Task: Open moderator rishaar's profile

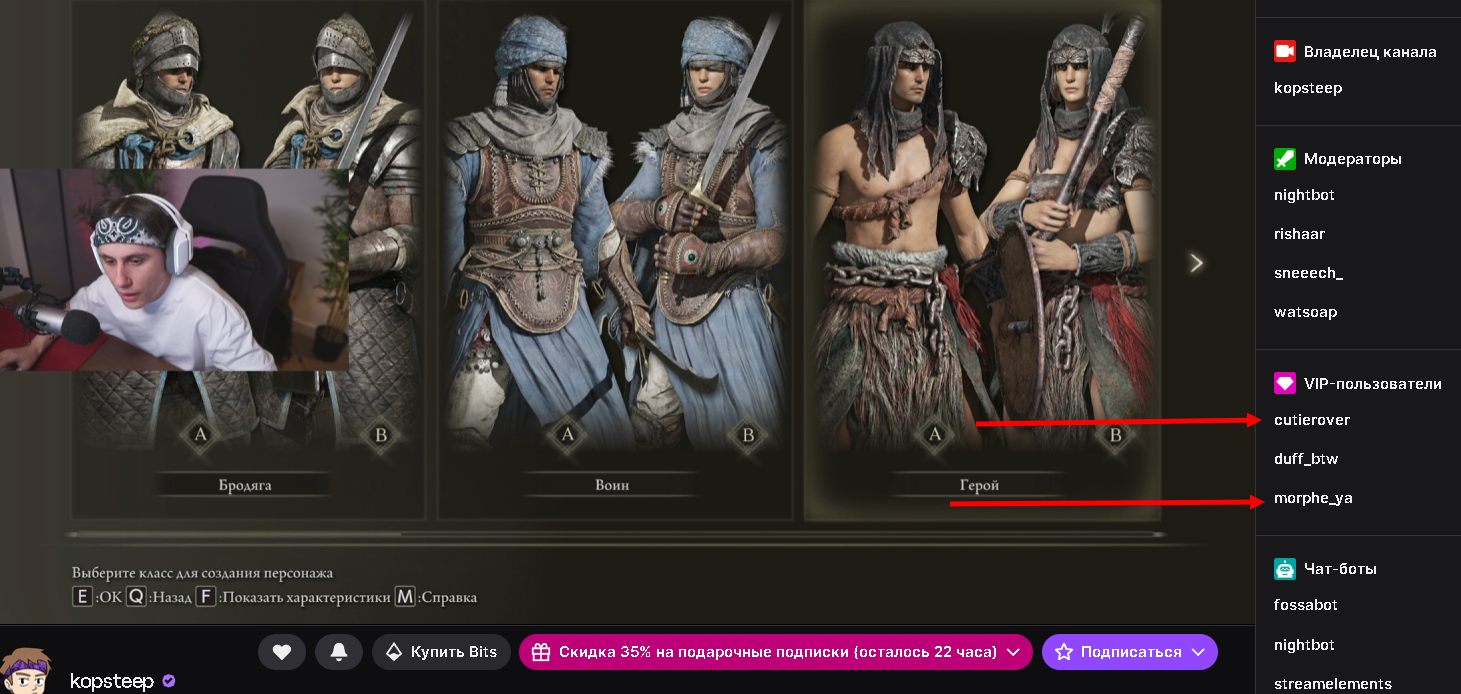Action: click(x=1299, y=234)
